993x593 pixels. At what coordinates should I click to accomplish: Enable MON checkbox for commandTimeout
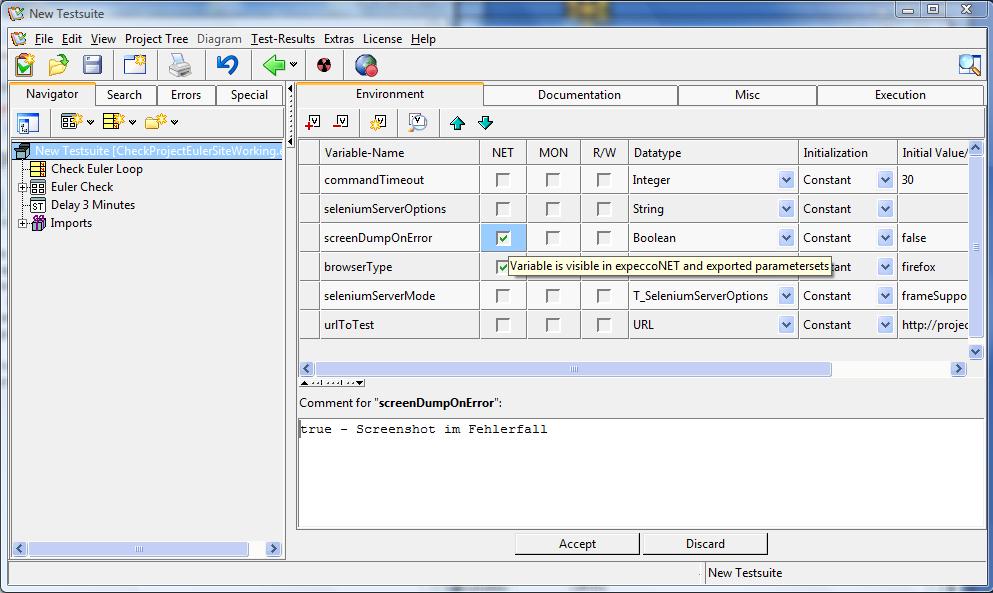point(553,180)
